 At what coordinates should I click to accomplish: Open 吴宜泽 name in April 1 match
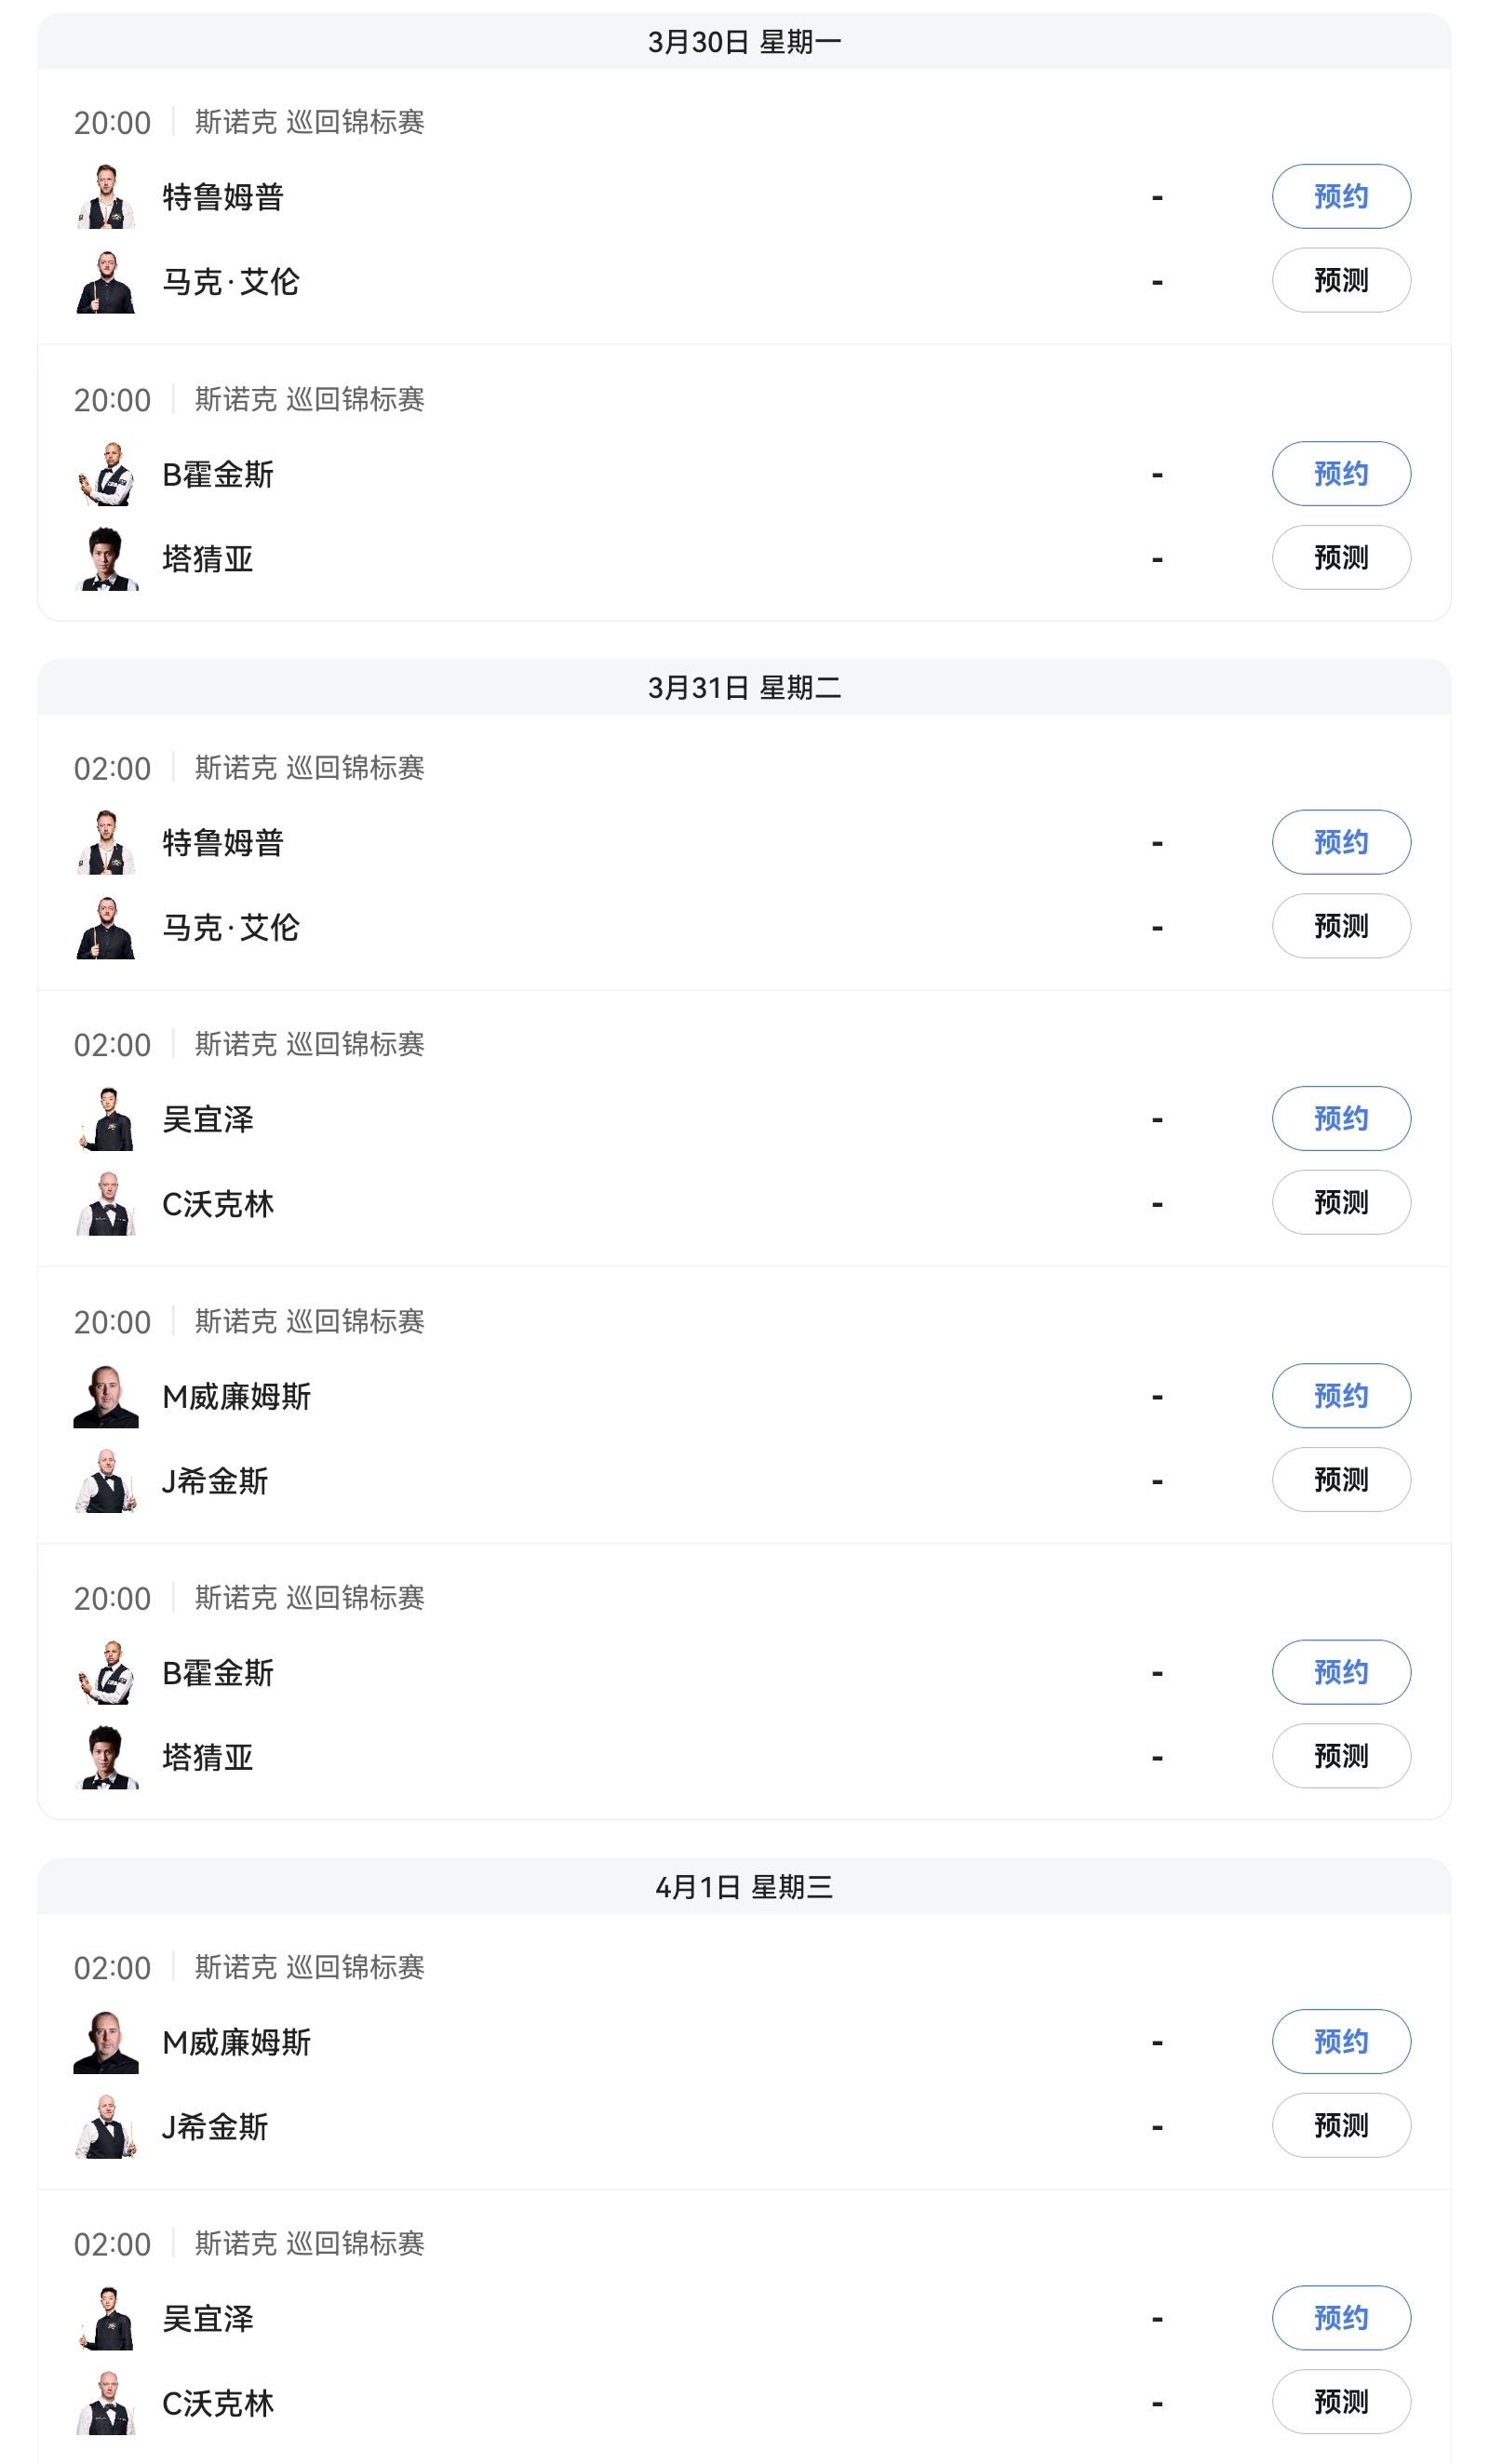[208, 2319]
